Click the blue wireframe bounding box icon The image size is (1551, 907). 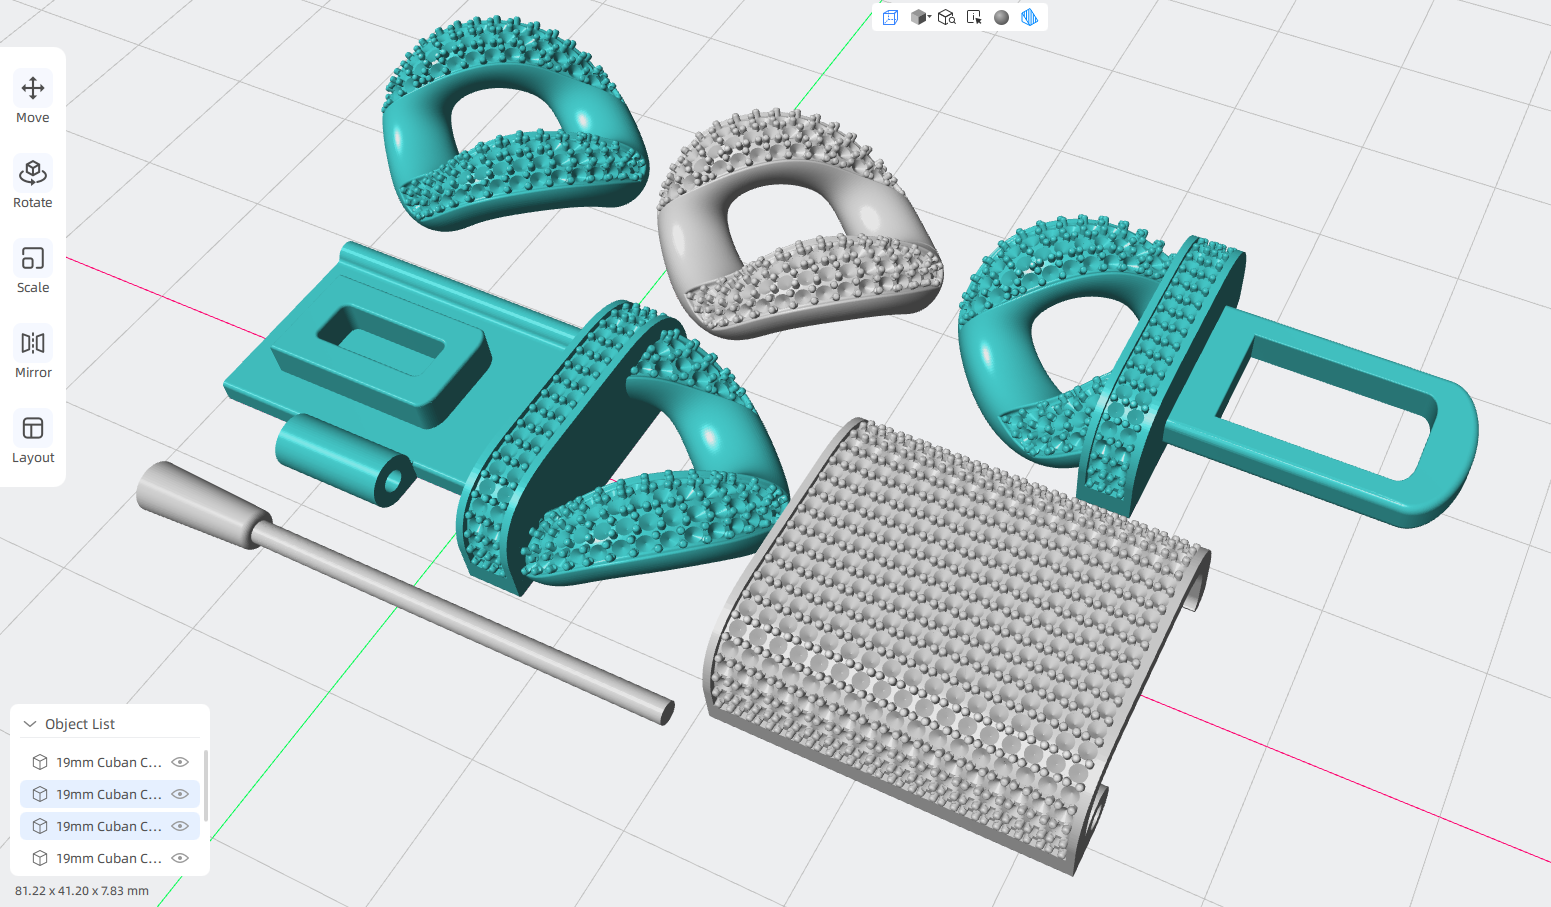pyautogui.click(x=890, y=17)
